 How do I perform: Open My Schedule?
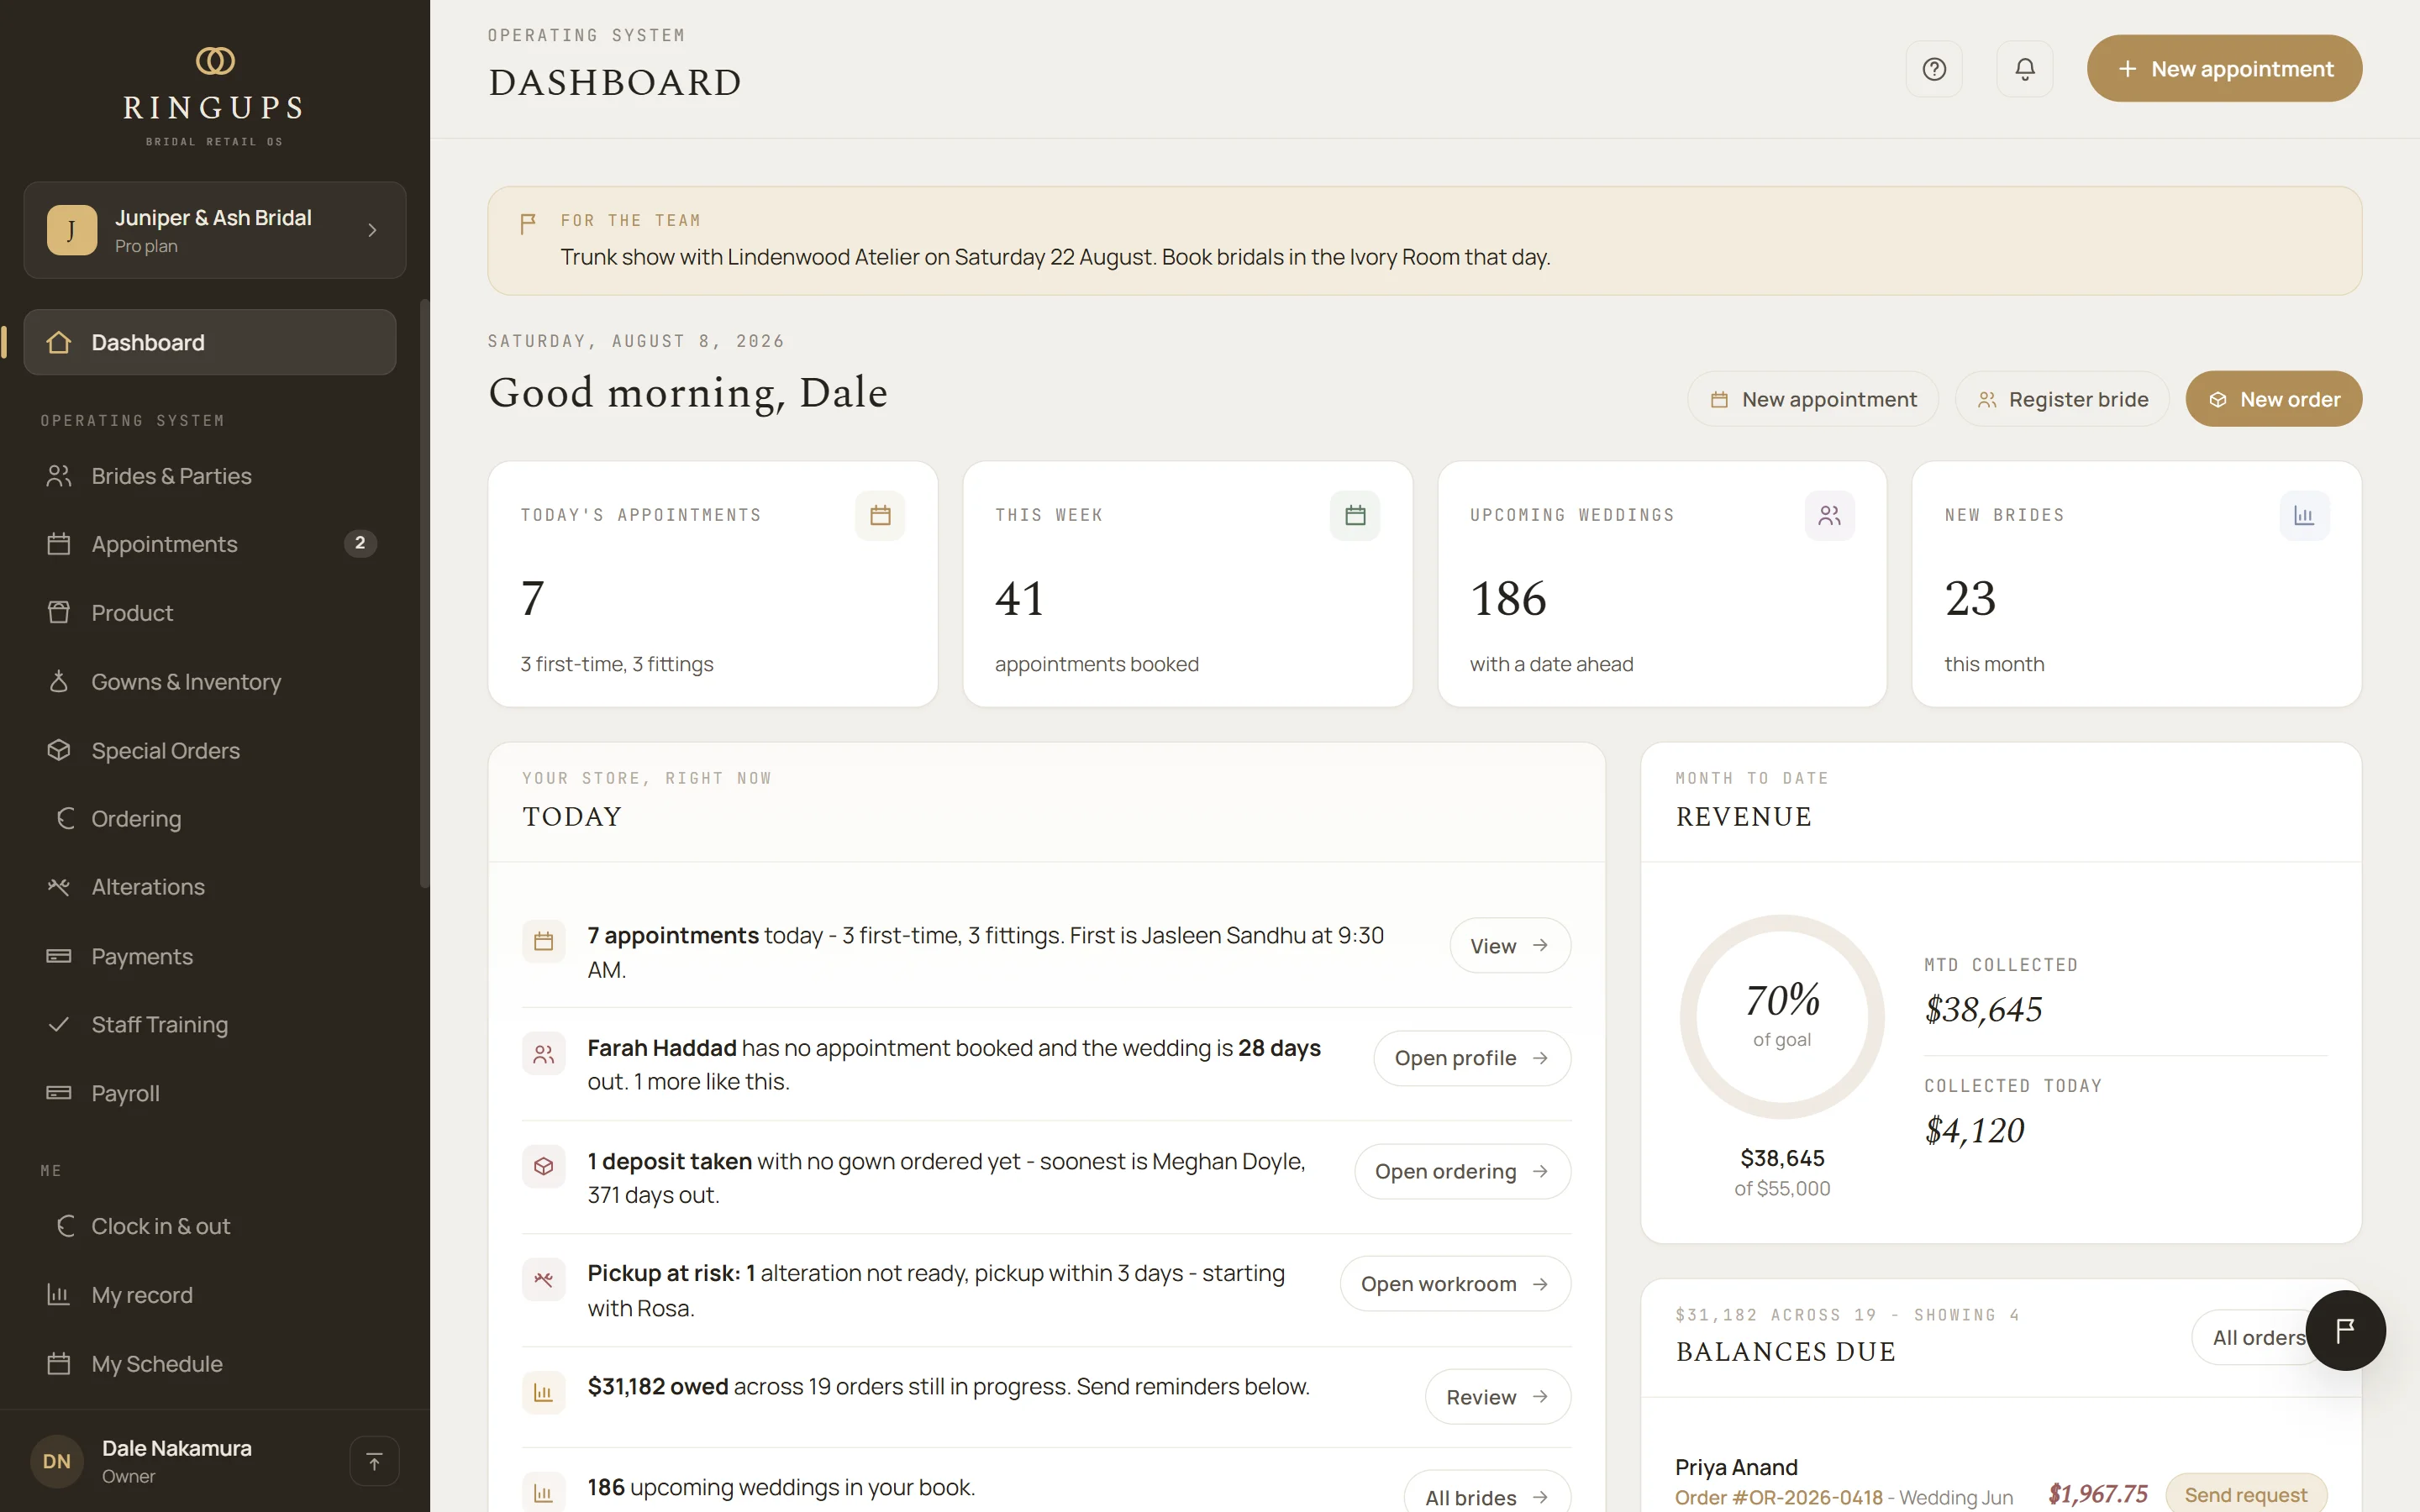(x=210, y=1364)
